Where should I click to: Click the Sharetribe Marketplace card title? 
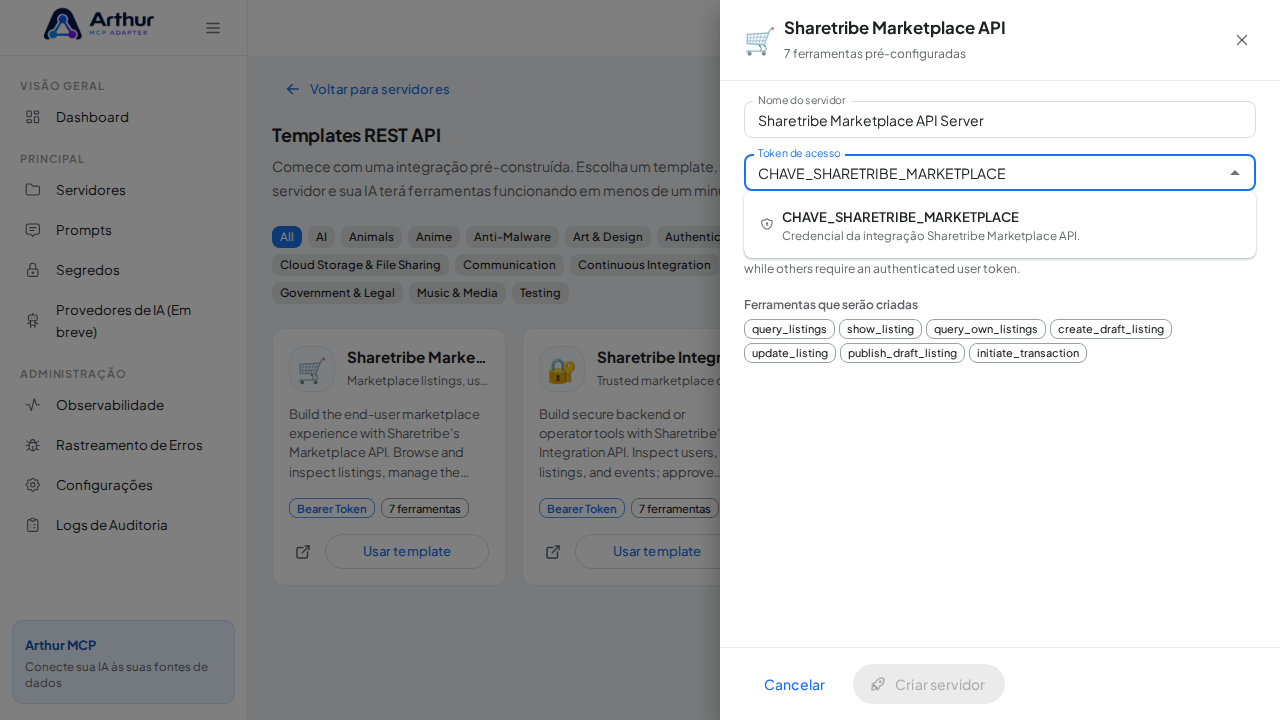416,357
